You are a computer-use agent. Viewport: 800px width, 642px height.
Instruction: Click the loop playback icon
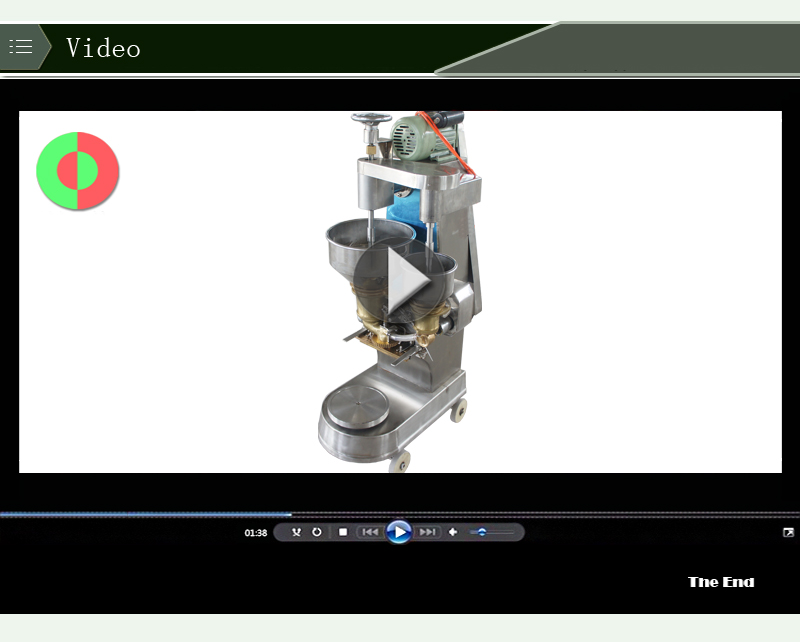coord(317,533)
